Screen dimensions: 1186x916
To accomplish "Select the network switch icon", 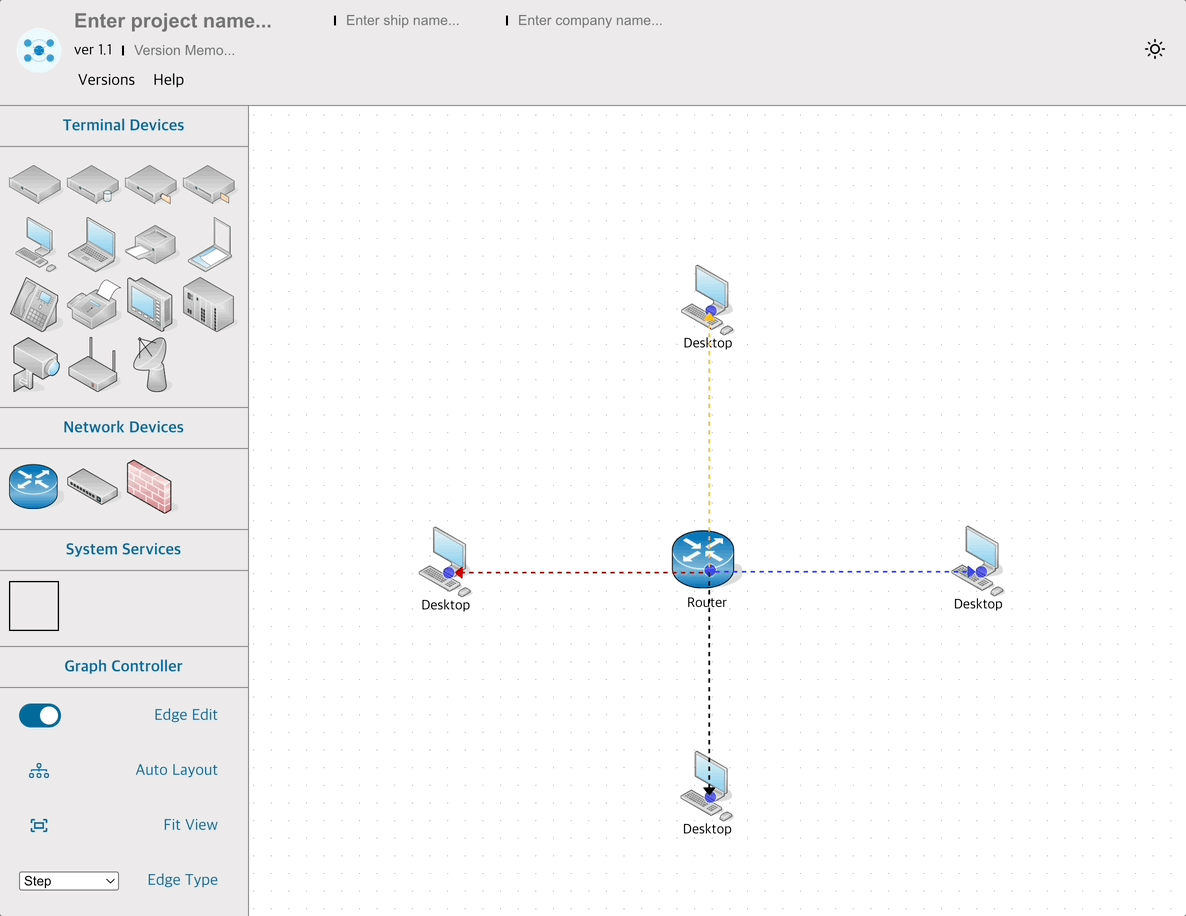I will pos(92,487).
